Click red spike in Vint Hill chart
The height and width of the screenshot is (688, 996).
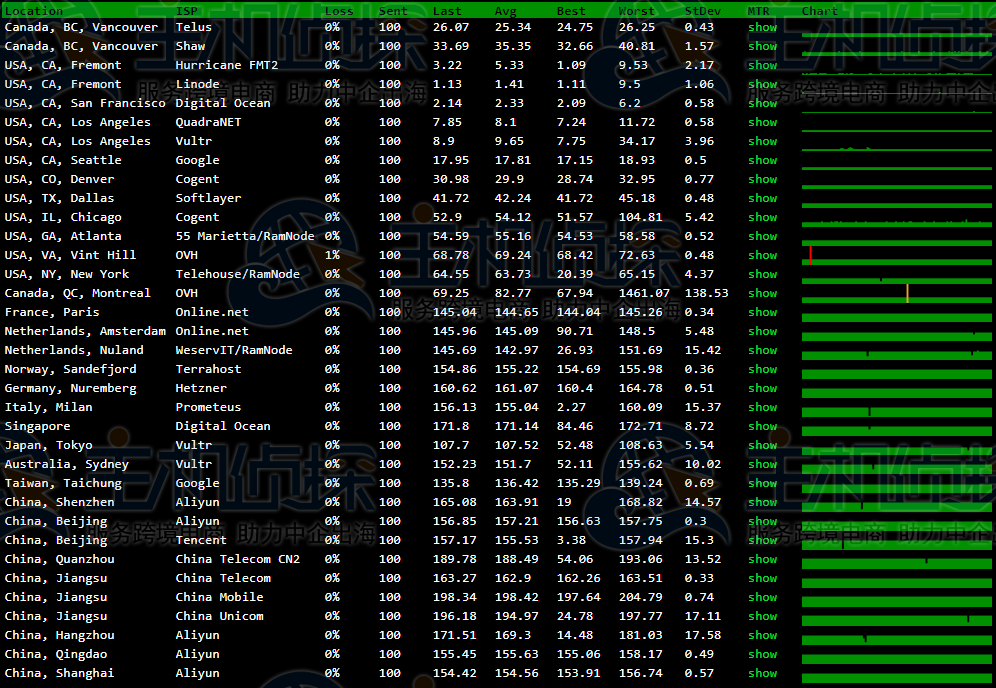click(810, 255)
